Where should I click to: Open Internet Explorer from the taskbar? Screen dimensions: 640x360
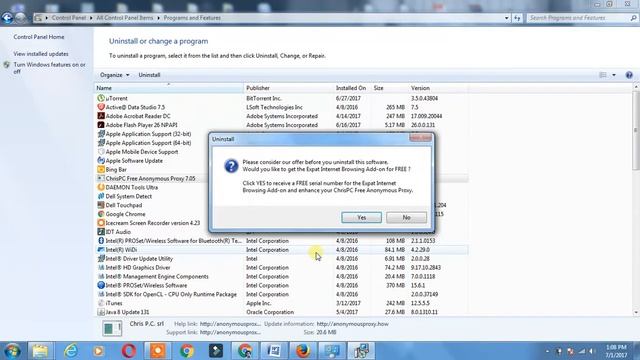click(x=70, y=351)
